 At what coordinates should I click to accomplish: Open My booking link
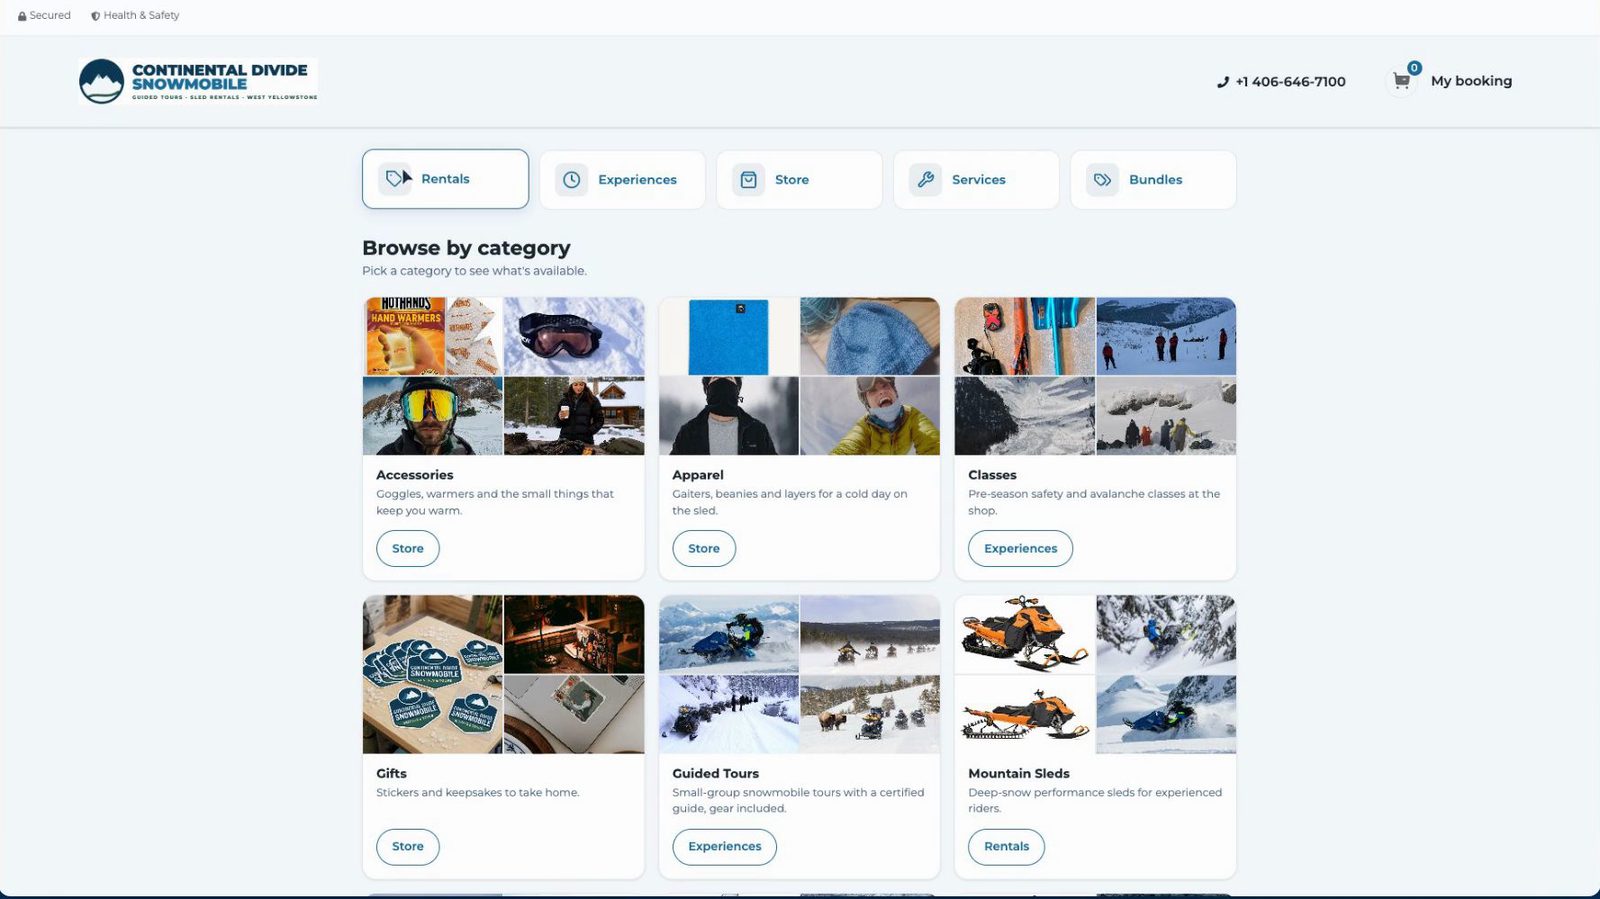point(1471,81)
